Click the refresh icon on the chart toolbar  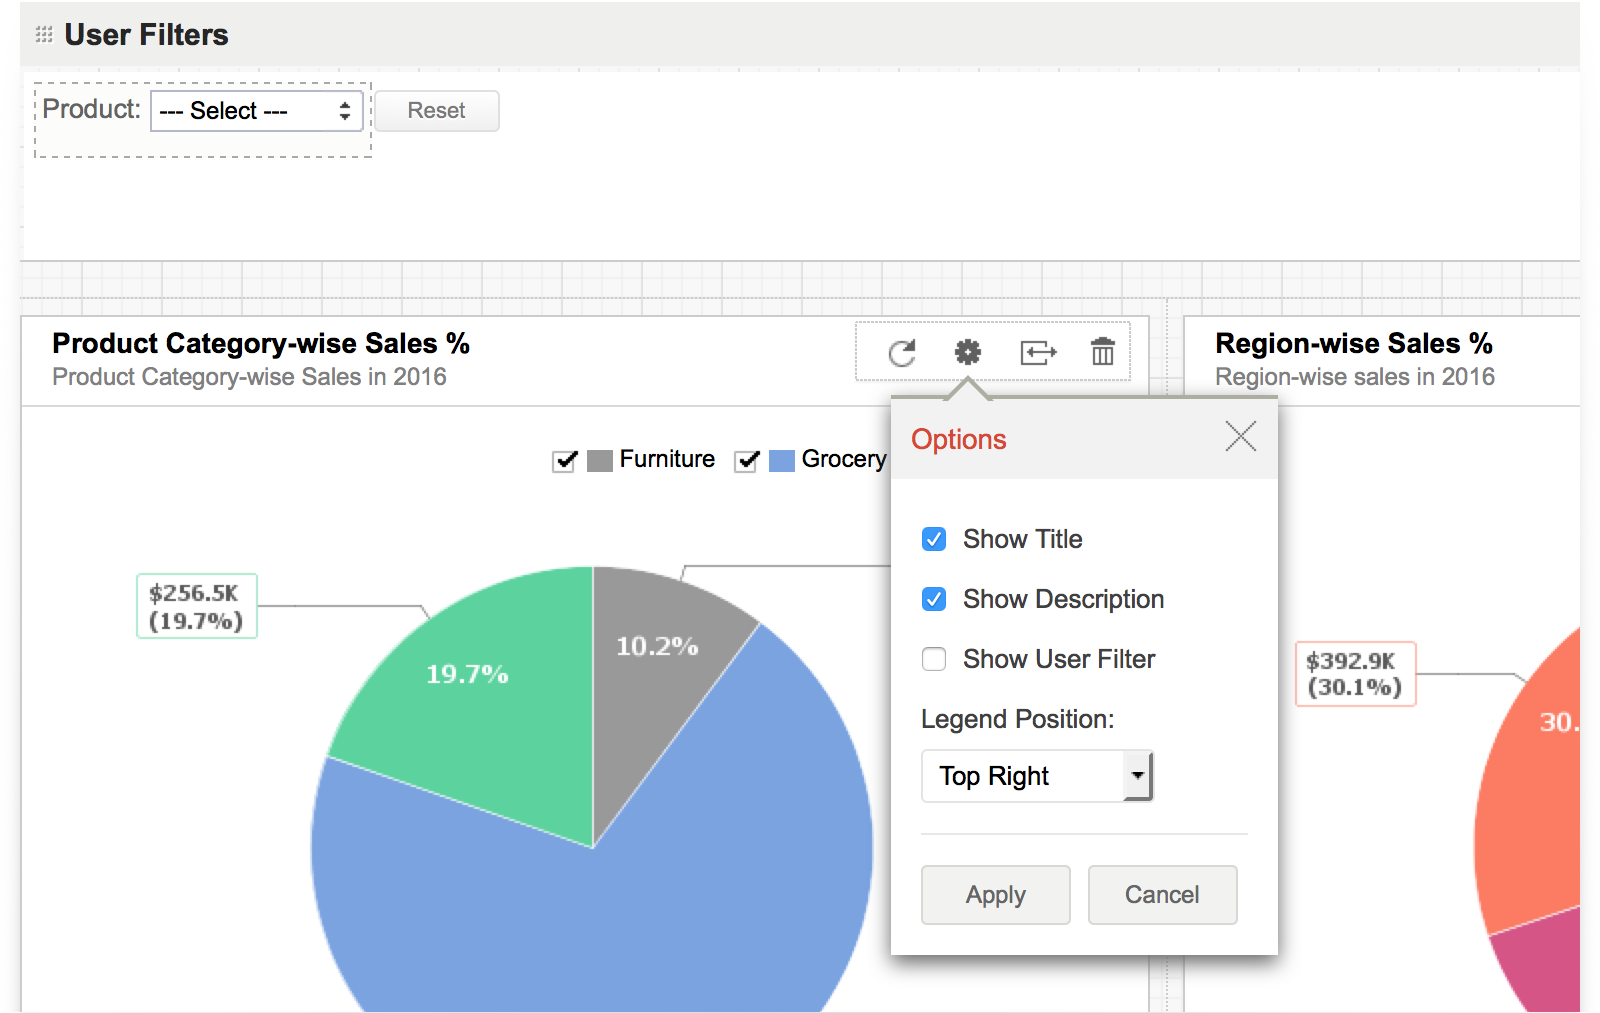tap(902, 353)
